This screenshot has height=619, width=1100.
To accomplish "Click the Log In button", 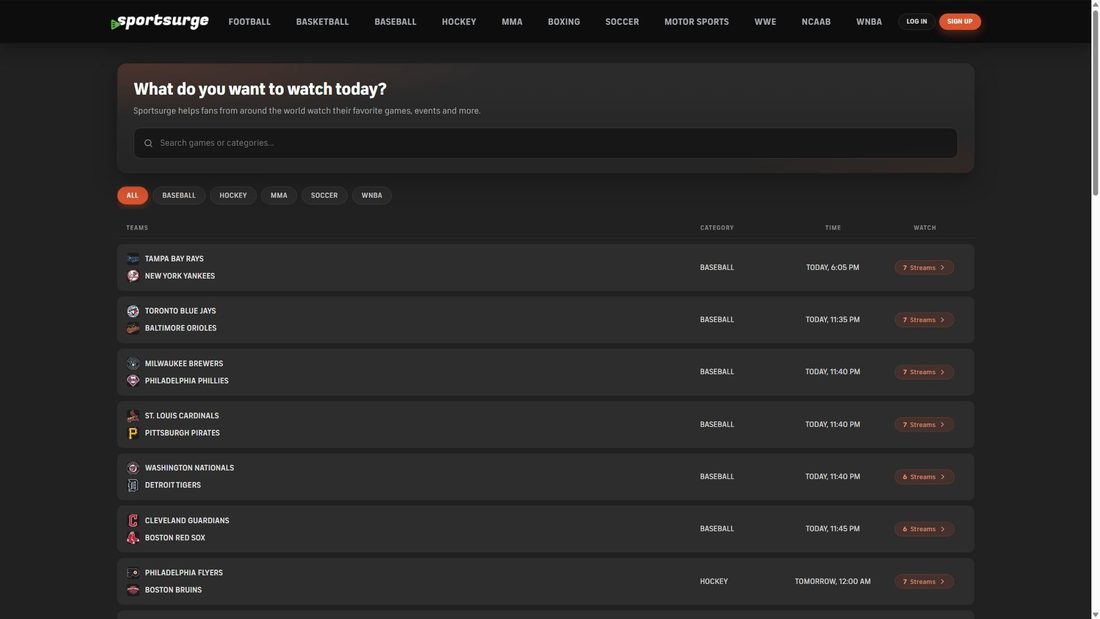I will point(916,22).
